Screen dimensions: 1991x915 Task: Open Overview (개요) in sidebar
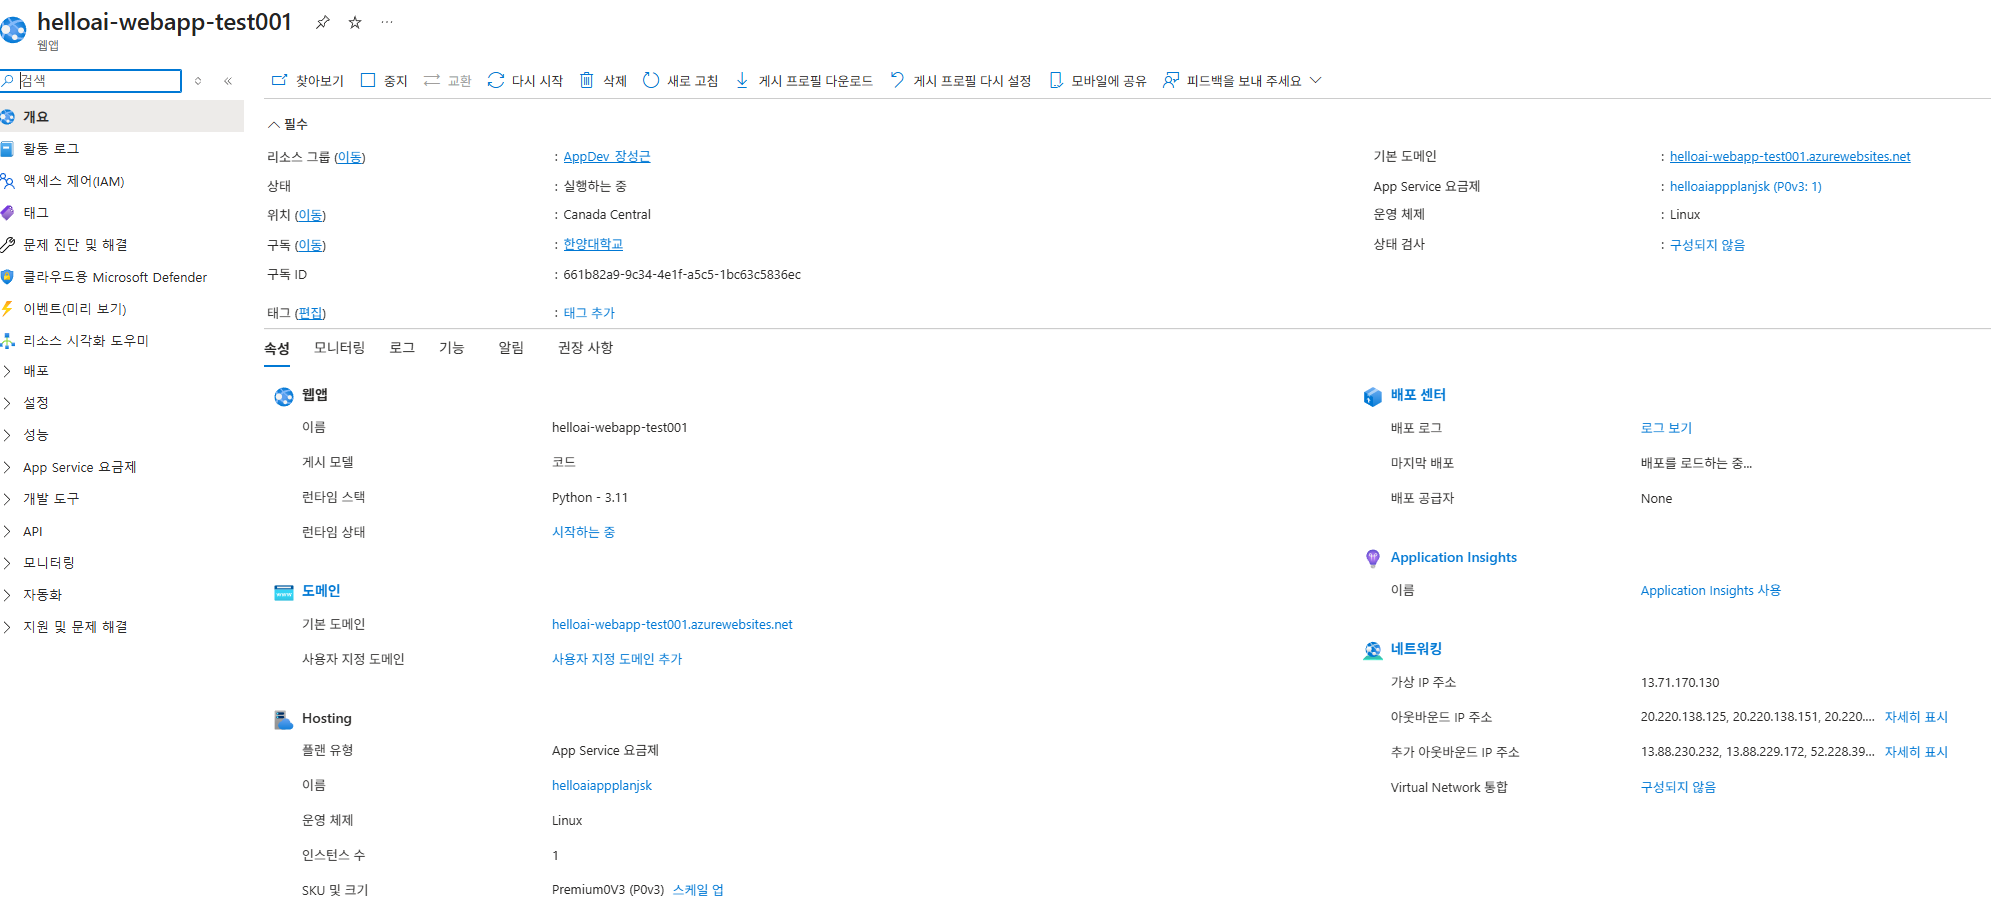click(122, 117)
